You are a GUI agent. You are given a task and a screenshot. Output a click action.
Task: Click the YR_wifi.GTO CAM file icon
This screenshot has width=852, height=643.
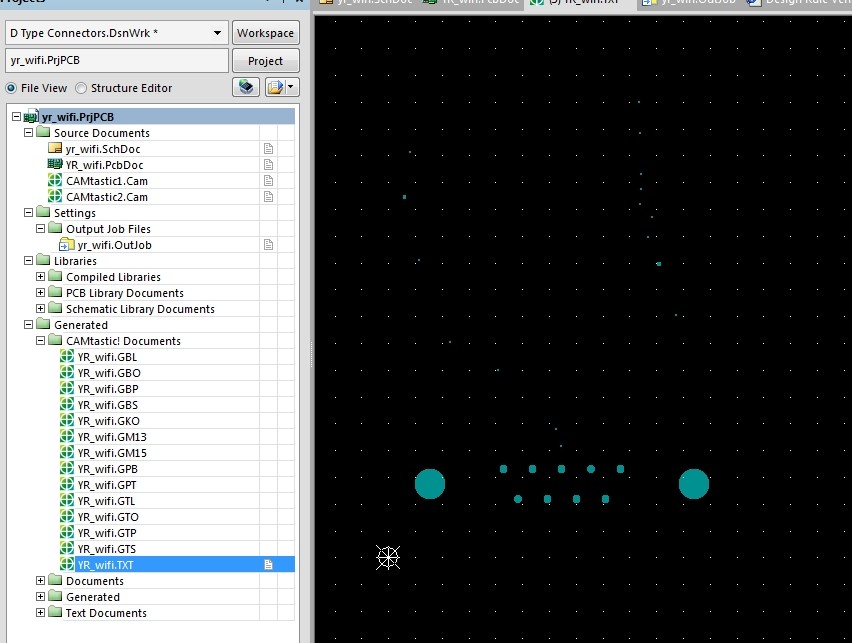(67, 516)
